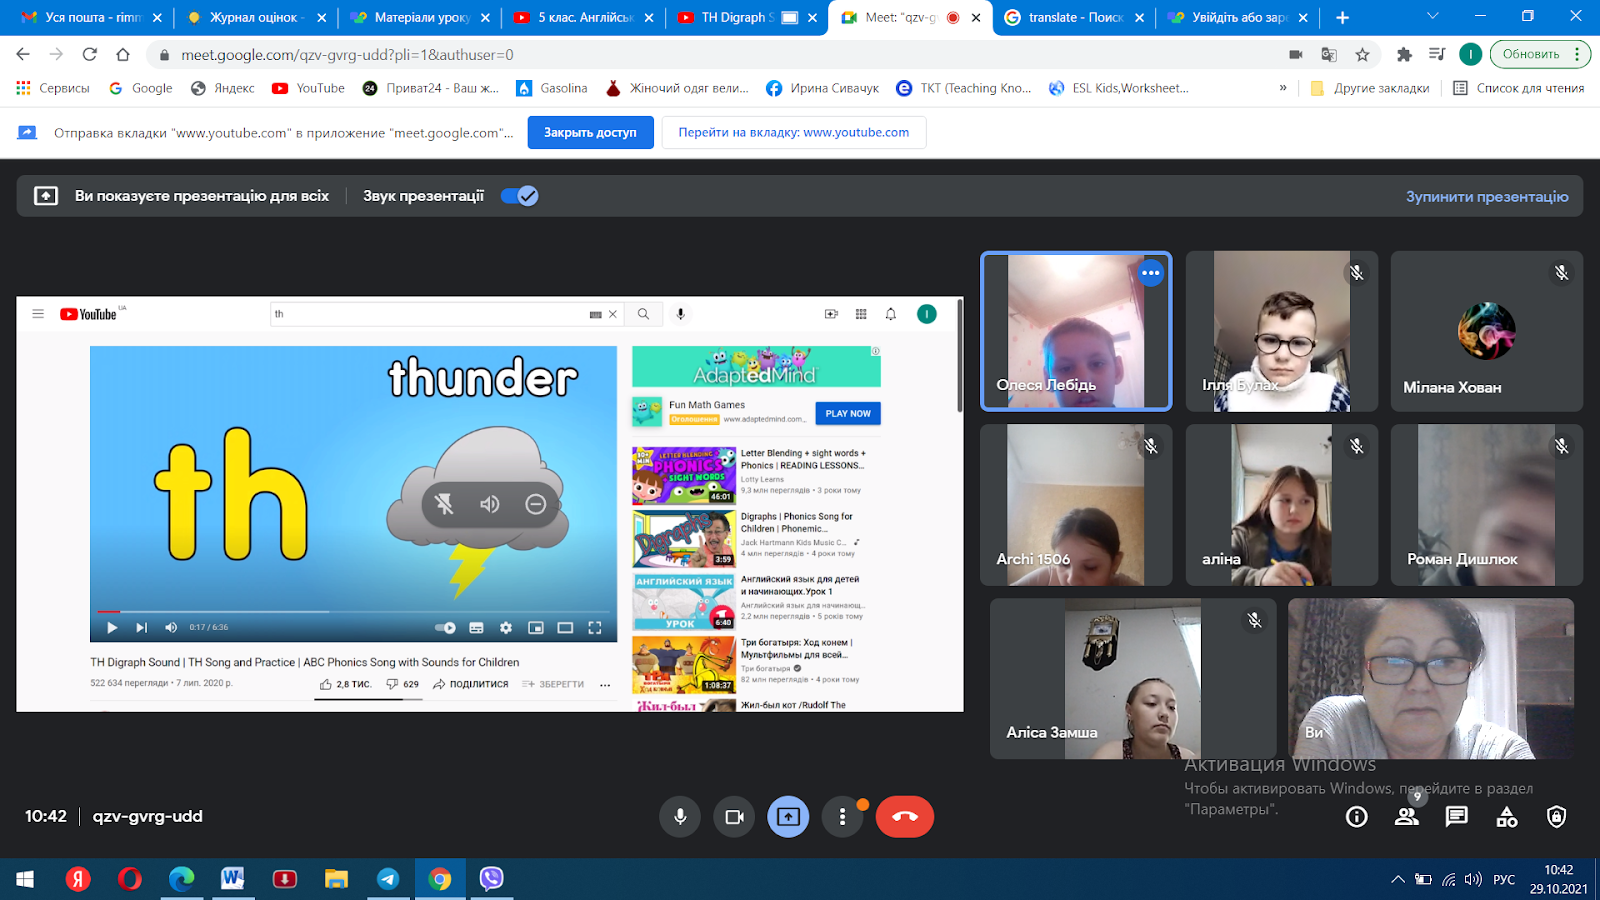
Task: Open Apps Сервисы bookmark shortcut
Action: pyautogui.click(x=53, y=88)
